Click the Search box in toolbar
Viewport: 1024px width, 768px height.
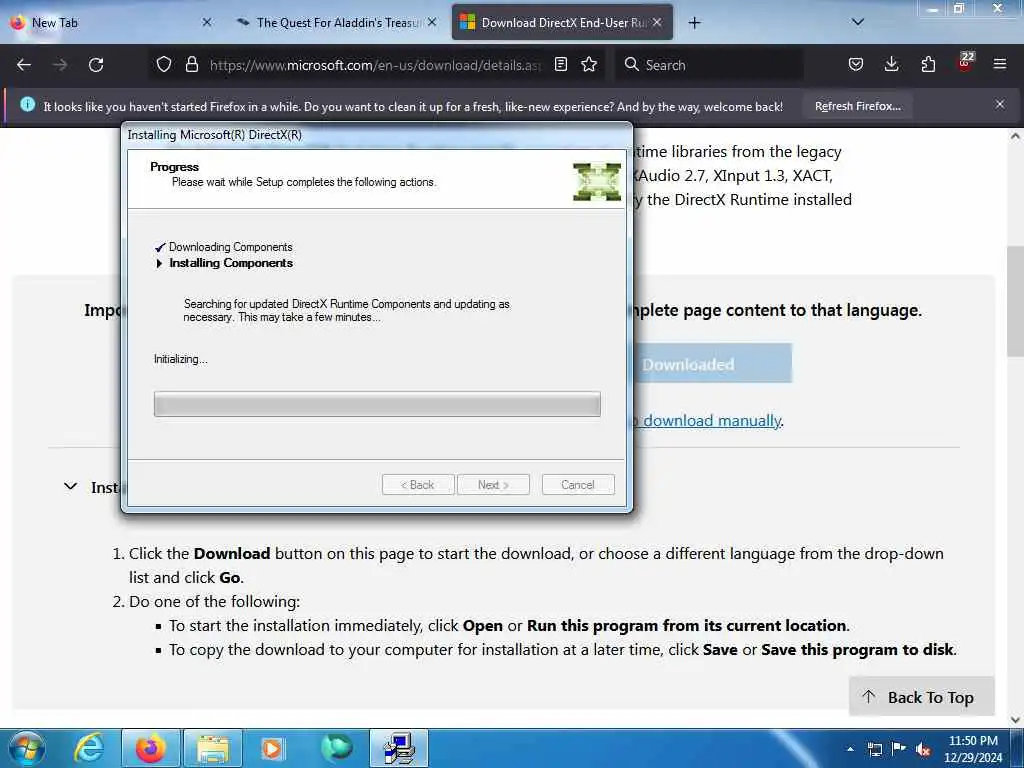click(709, 65)
